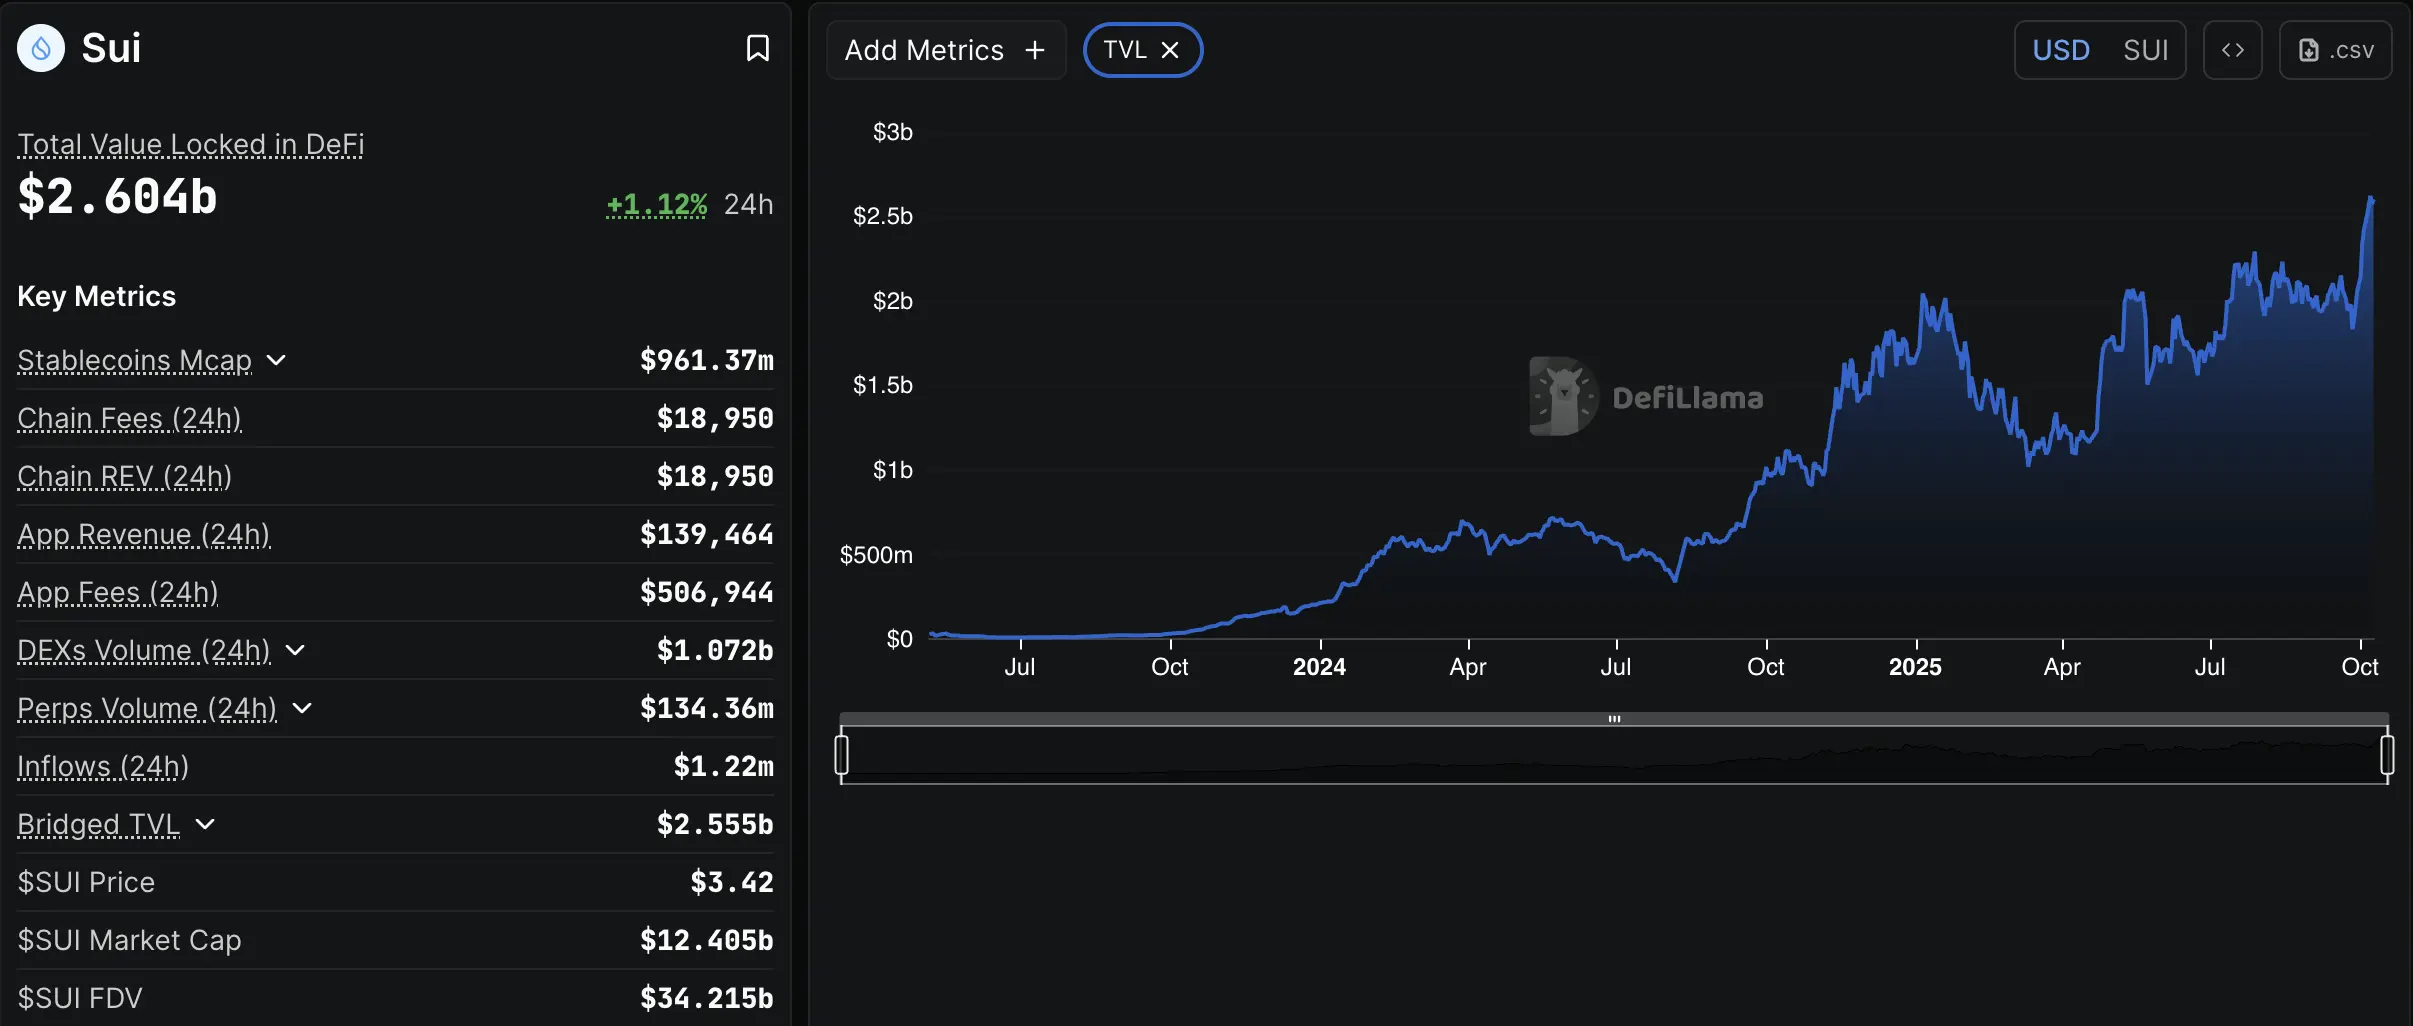The width and height of the screenshot is (2413, 1026).
Task: Click the range brush's top drag bar
Action: 1614,719
